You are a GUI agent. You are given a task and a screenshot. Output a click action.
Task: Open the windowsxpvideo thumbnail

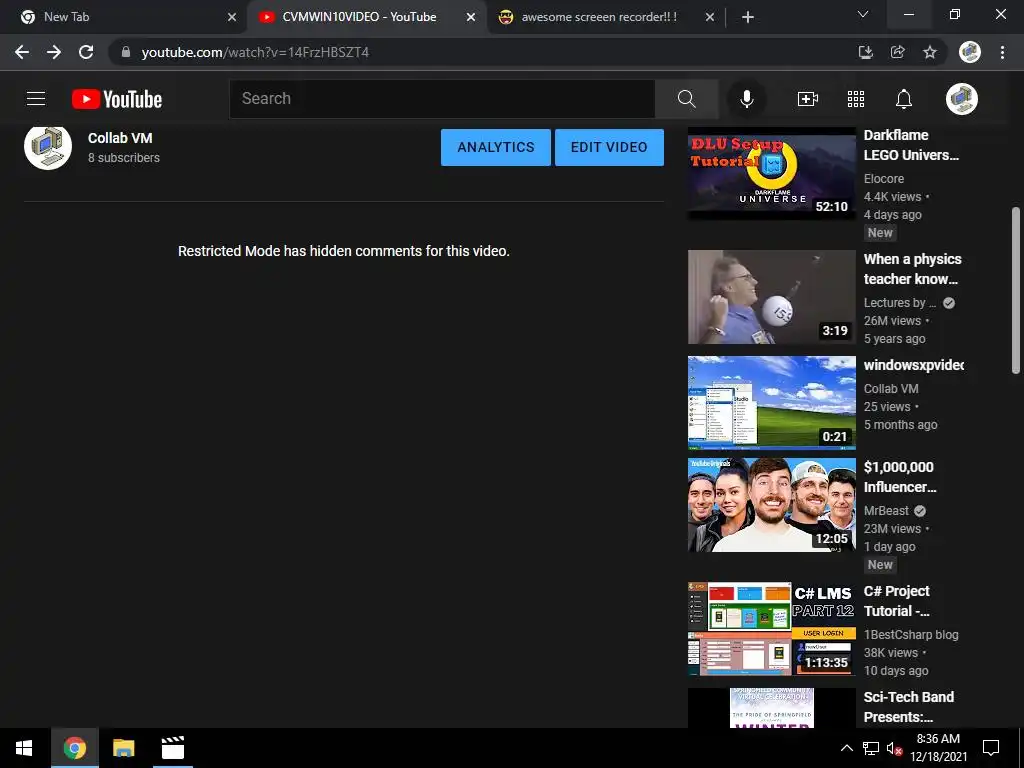point(771,403)
